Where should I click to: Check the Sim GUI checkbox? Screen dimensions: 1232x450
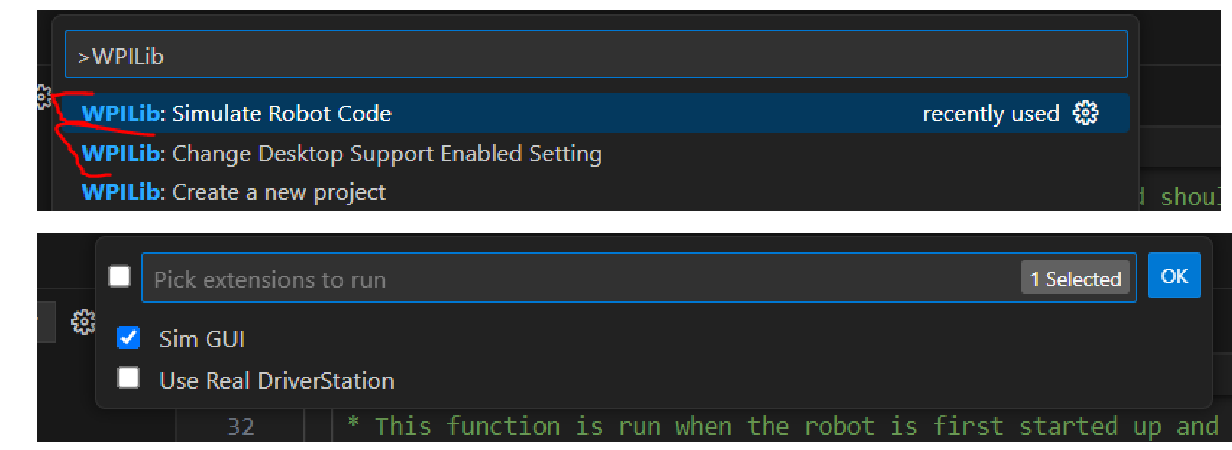(x=128, y=338)
